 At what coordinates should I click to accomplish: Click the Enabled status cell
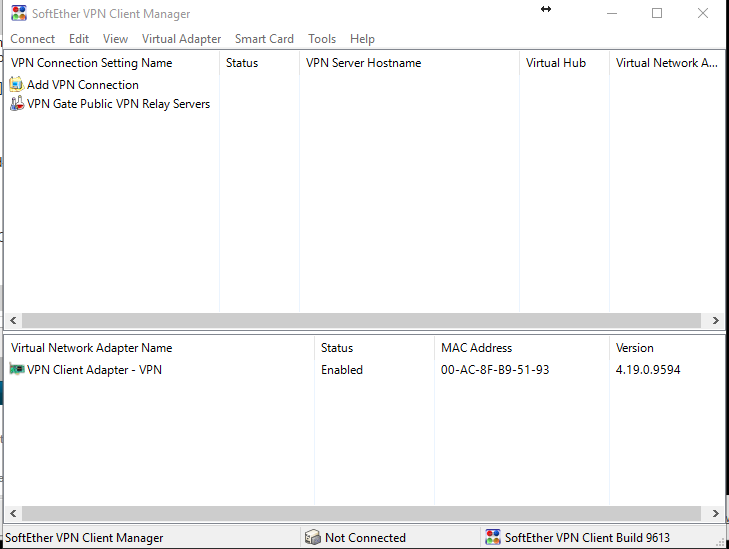[x=342, y=370]
